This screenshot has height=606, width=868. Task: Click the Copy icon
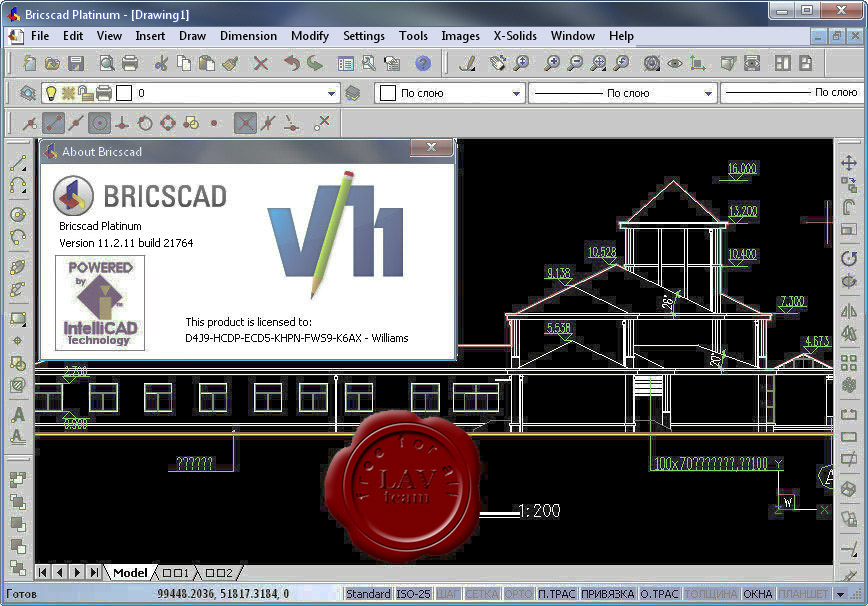(184, 63)
